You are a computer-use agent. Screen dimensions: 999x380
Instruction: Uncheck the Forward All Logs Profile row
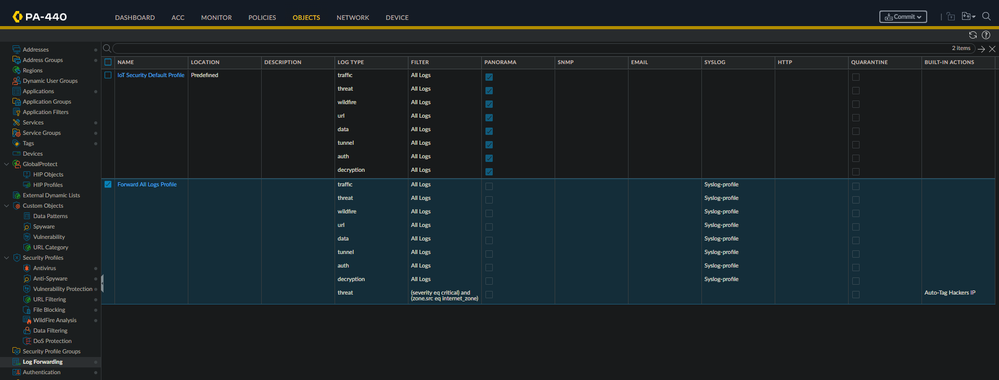point(108,184)
